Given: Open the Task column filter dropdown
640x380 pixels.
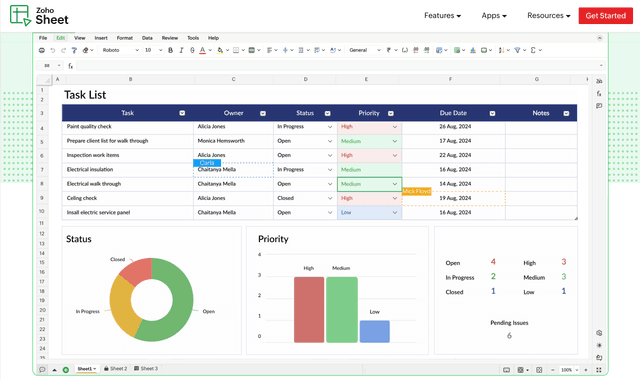Looking at the screenshot, I should [182, 113].
